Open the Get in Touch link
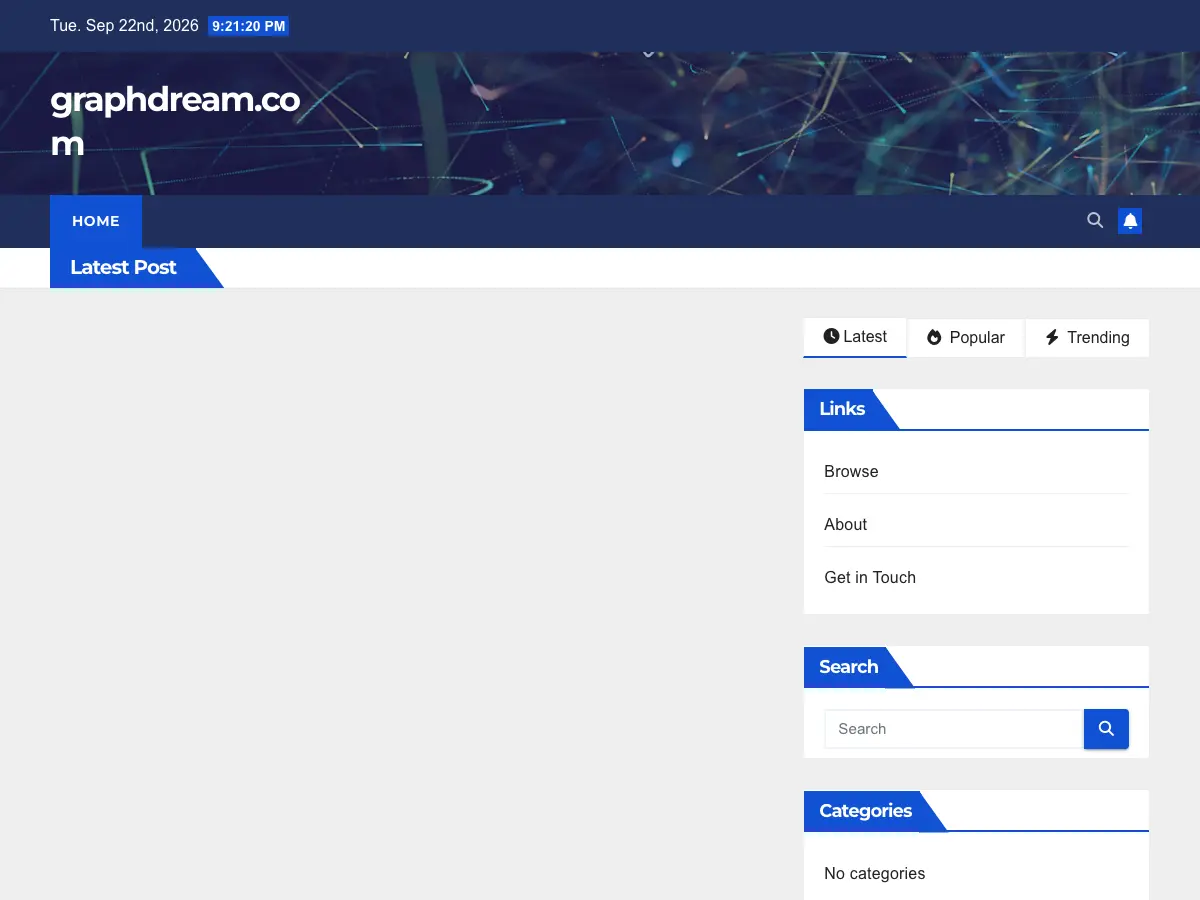 coord(870,577)
